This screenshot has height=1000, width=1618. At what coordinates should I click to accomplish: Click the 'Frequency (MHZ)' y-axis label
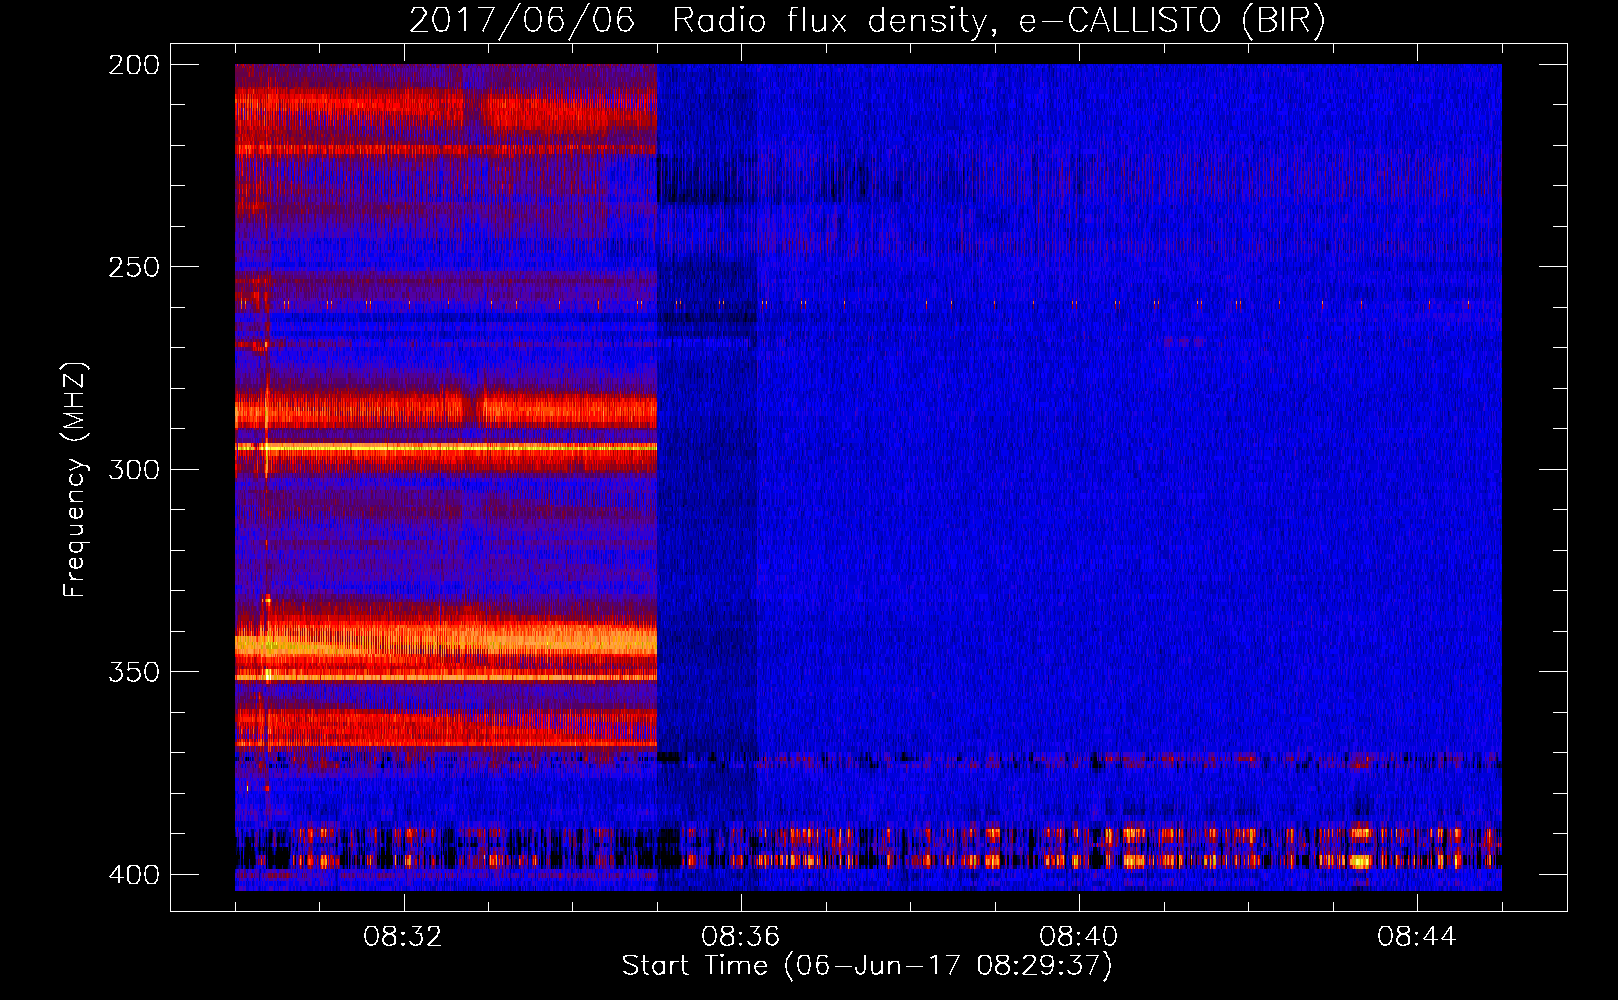coord(75,480)
